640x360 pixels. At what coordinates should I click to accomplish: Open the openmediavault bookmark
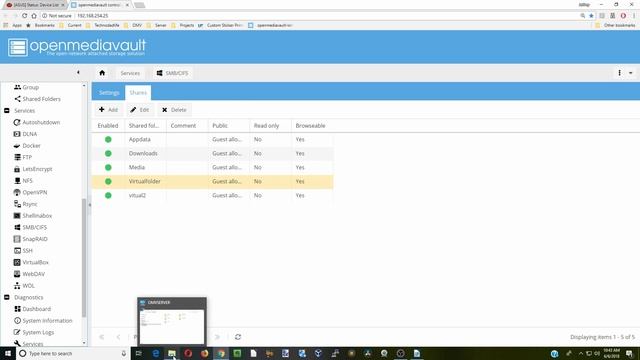270,25
